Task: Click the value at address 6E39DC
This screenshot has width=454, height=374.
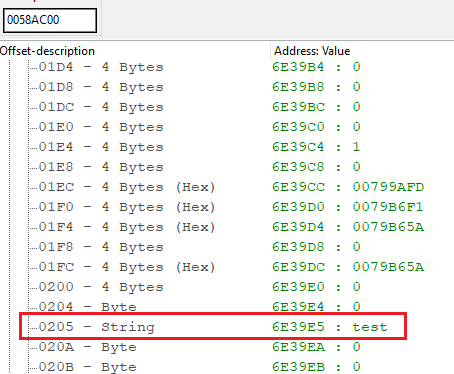Action: [x=388, y=267]
